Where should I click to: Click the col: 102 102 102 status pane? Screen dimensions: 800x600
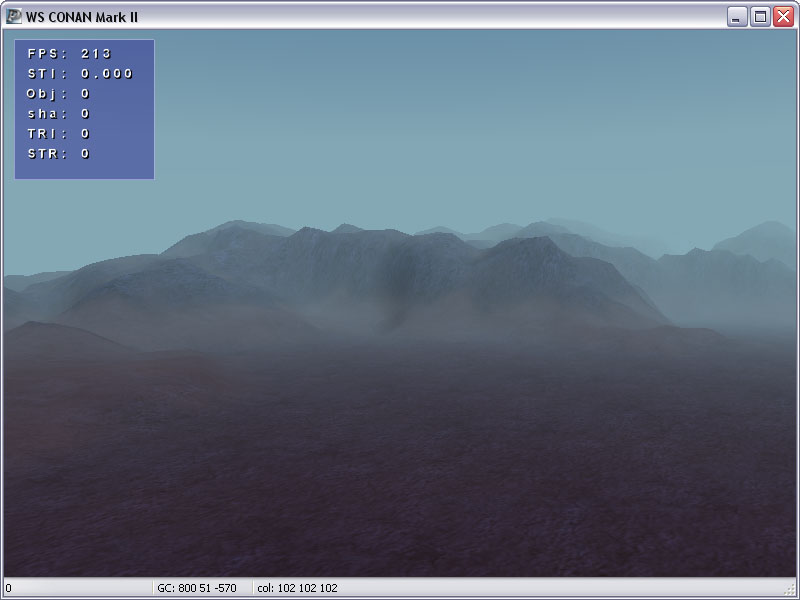[296, 588]
